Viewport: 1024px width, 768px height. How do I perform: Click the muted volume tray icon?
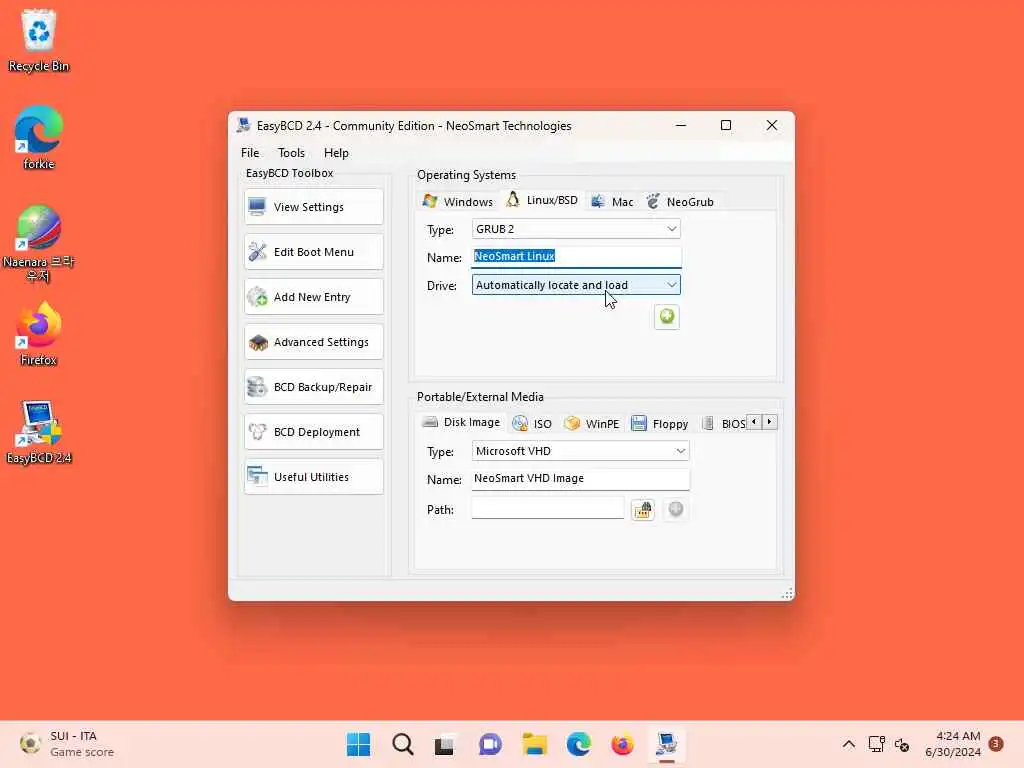tap(902, 744)
